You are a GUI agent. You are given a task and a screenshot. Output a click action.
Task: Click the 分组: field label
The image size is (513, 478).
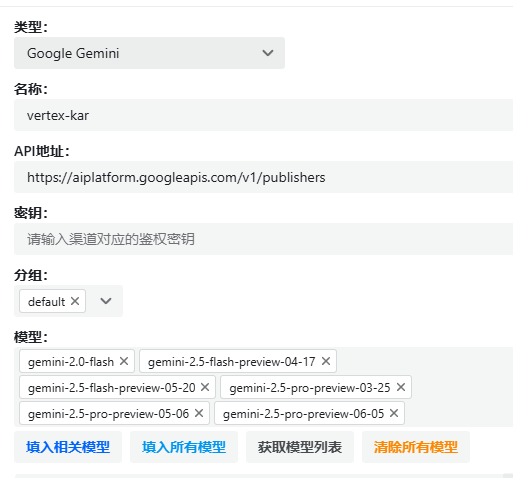click(31, 275)
